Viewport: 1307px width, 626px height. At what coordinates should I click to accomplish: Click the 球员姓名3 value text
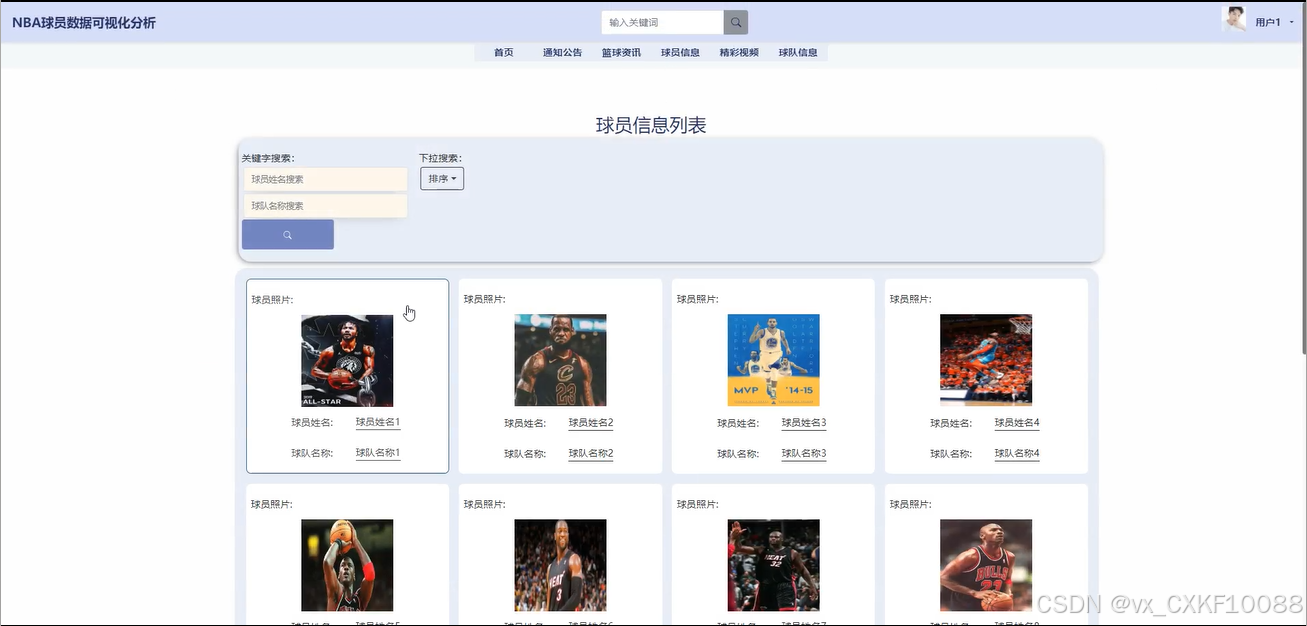point(804,423)
